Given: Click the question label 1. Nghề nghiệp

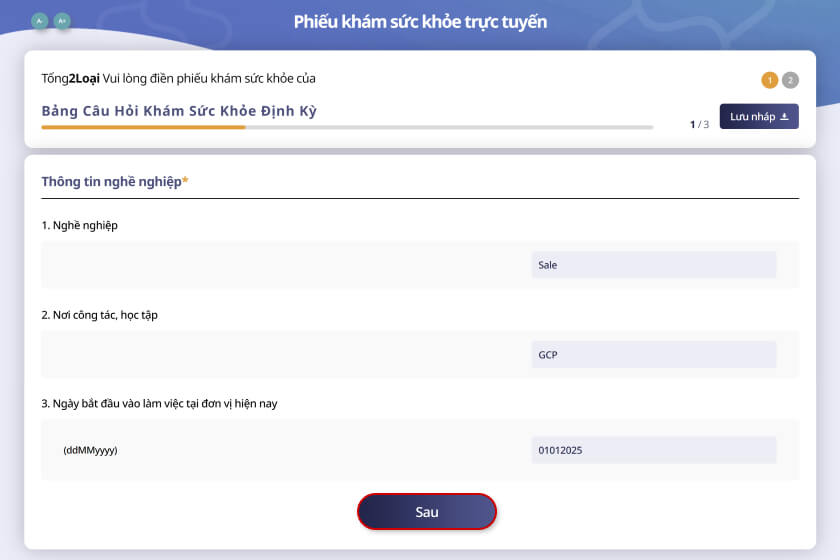Looking at the screenshot, I should (80, 225).
